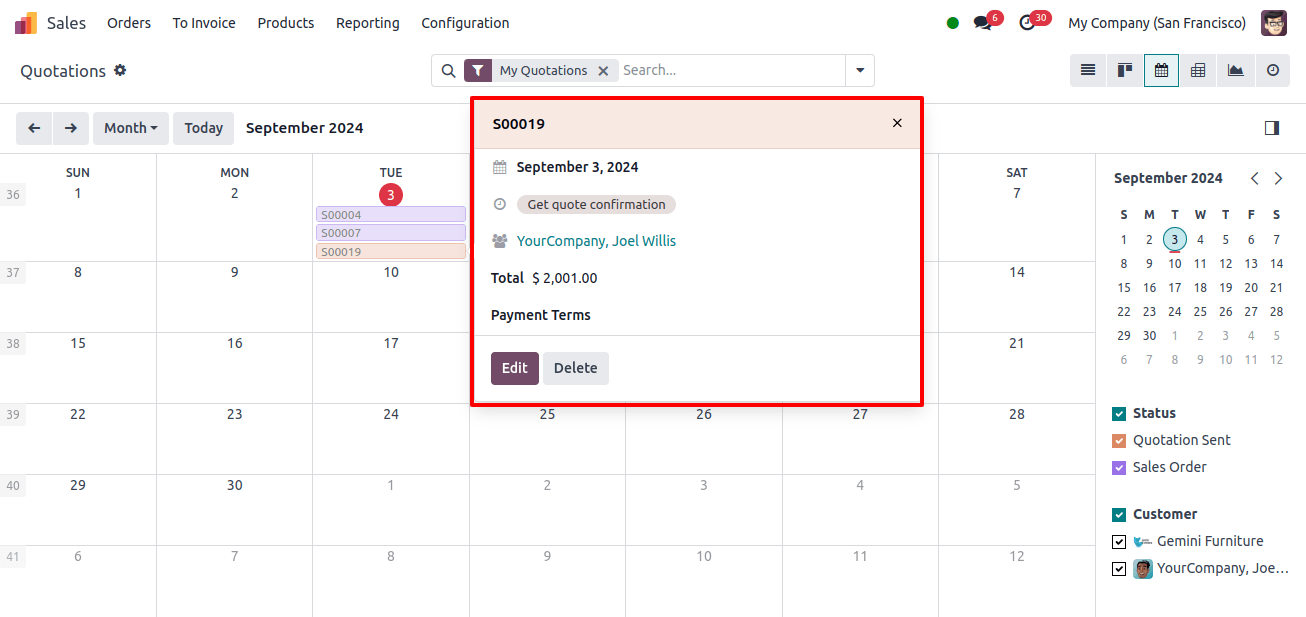The height and width of the screenshot is (617, 1306).
Task: Switch to list view
Action: (1088, 71)
